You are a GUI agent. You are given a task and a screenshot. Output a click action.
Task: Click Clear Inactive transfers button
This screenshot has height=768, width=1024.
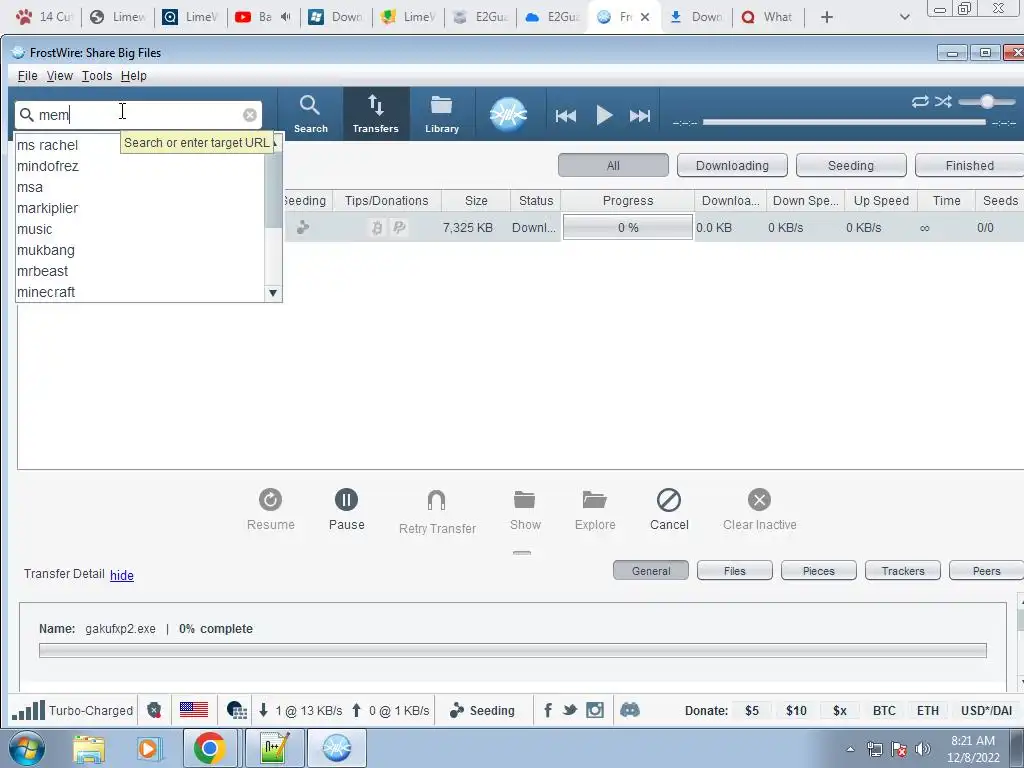point(760,509)
